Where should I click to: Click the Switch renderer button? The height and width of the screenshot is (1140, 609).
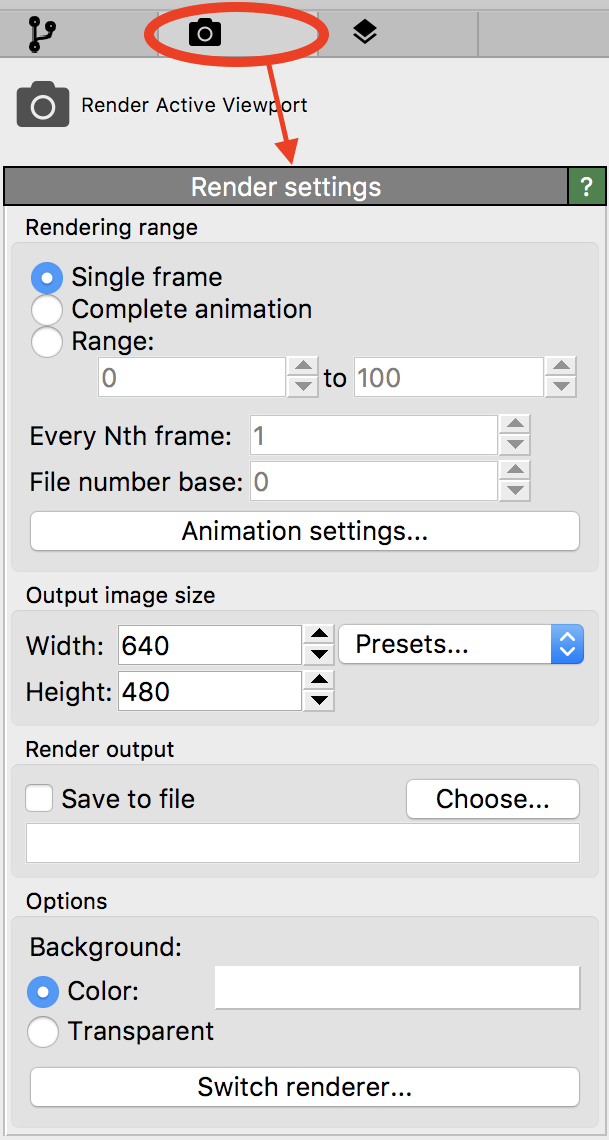(x=305, y=1087)
